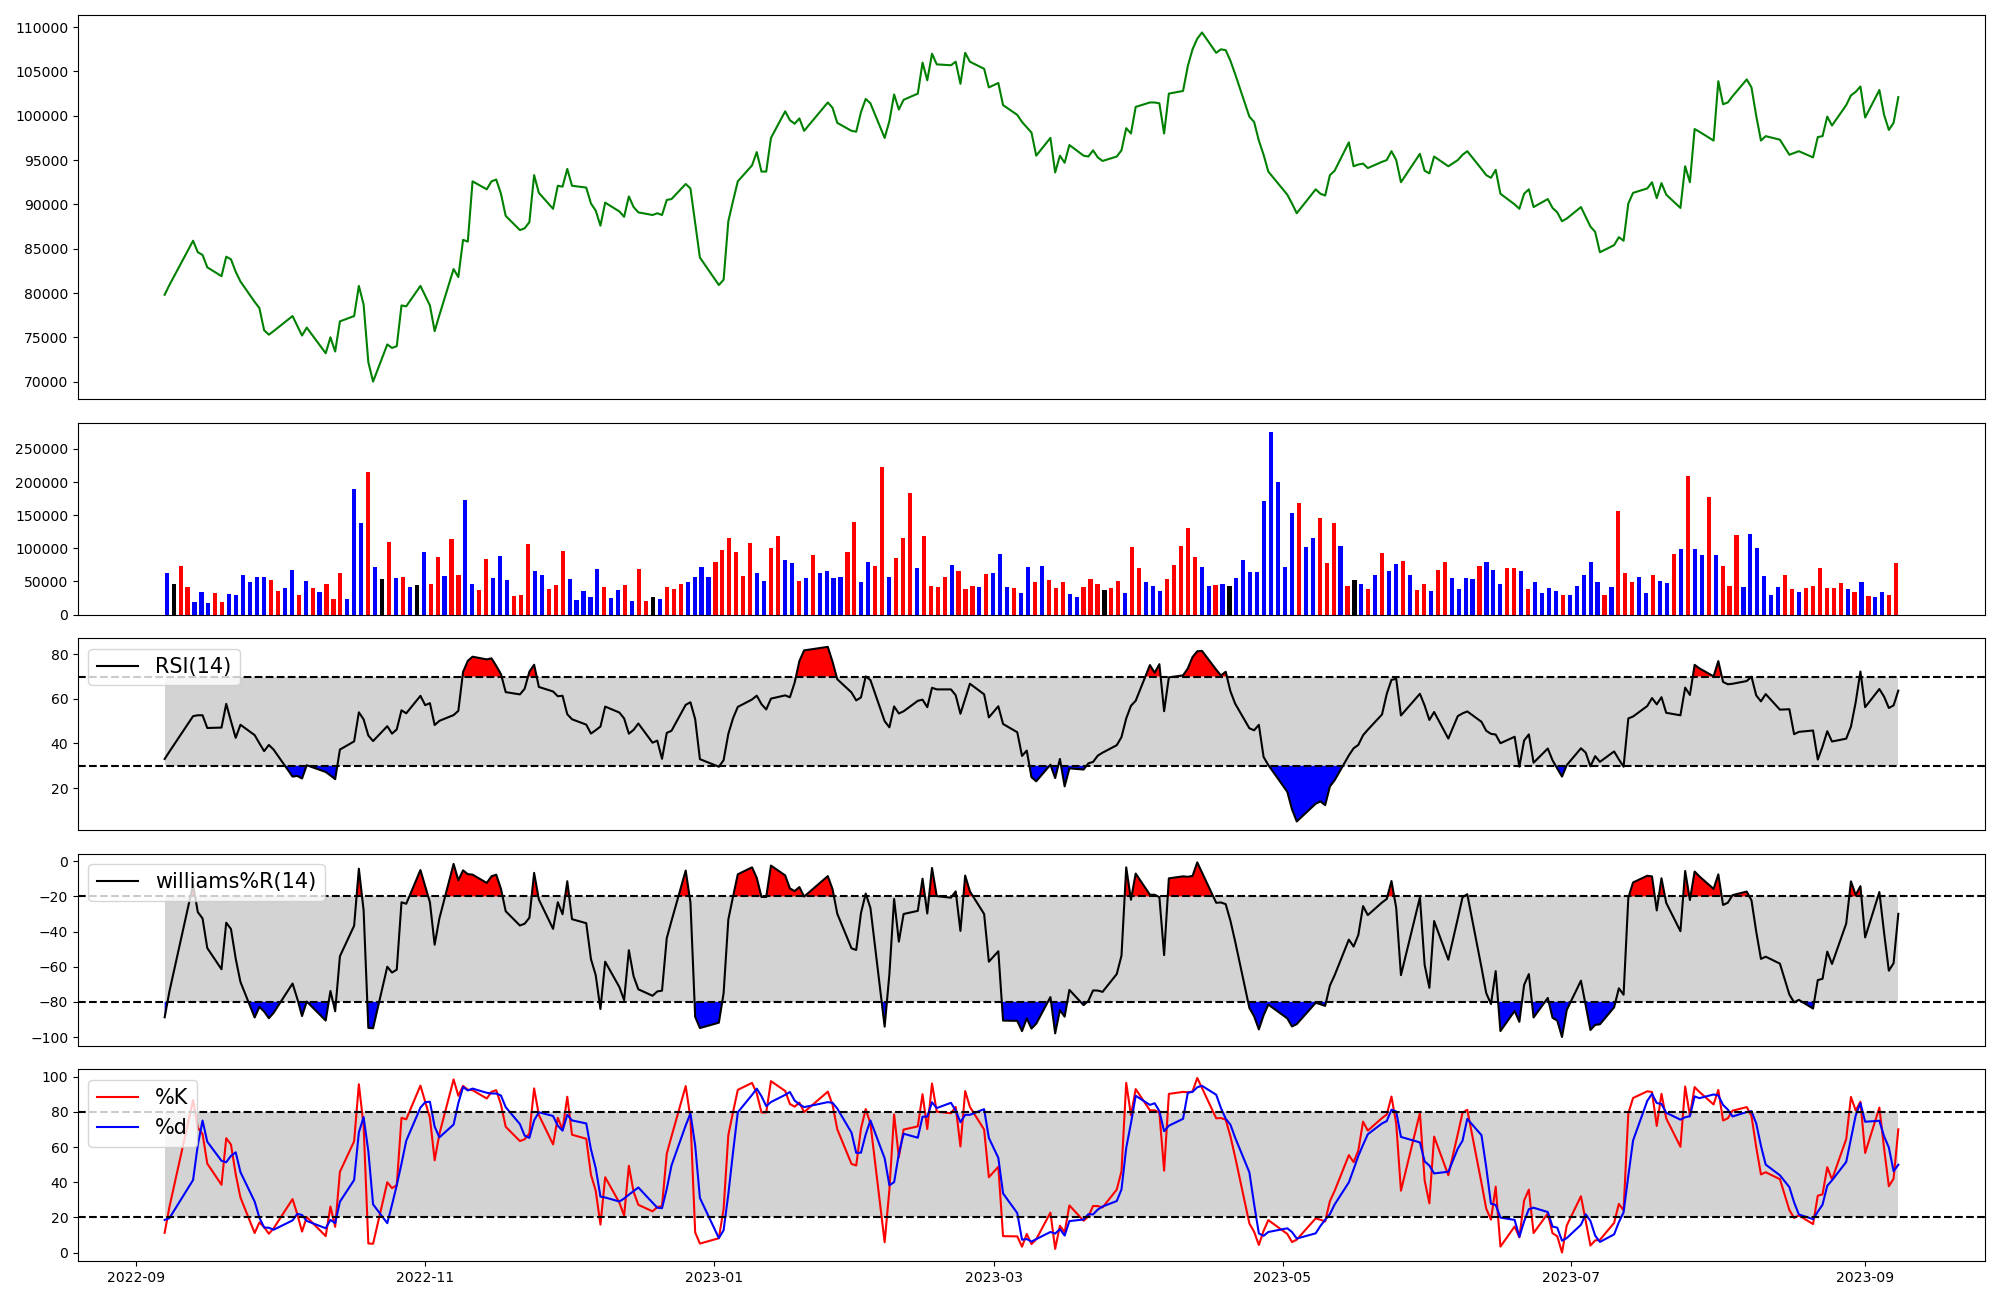2000x1300 pixels.
Task: Click the 2023-09 x-axis date label
Action: (x=1865, y=1276)
